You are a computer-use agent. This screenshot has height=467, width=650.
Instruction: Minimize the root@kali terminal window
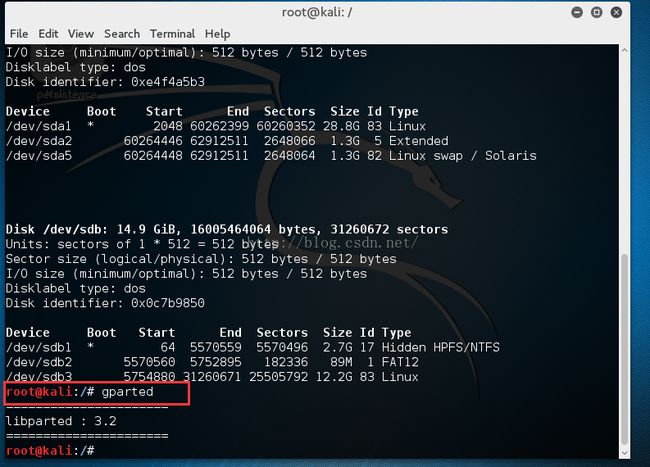[x=577, y=12]
